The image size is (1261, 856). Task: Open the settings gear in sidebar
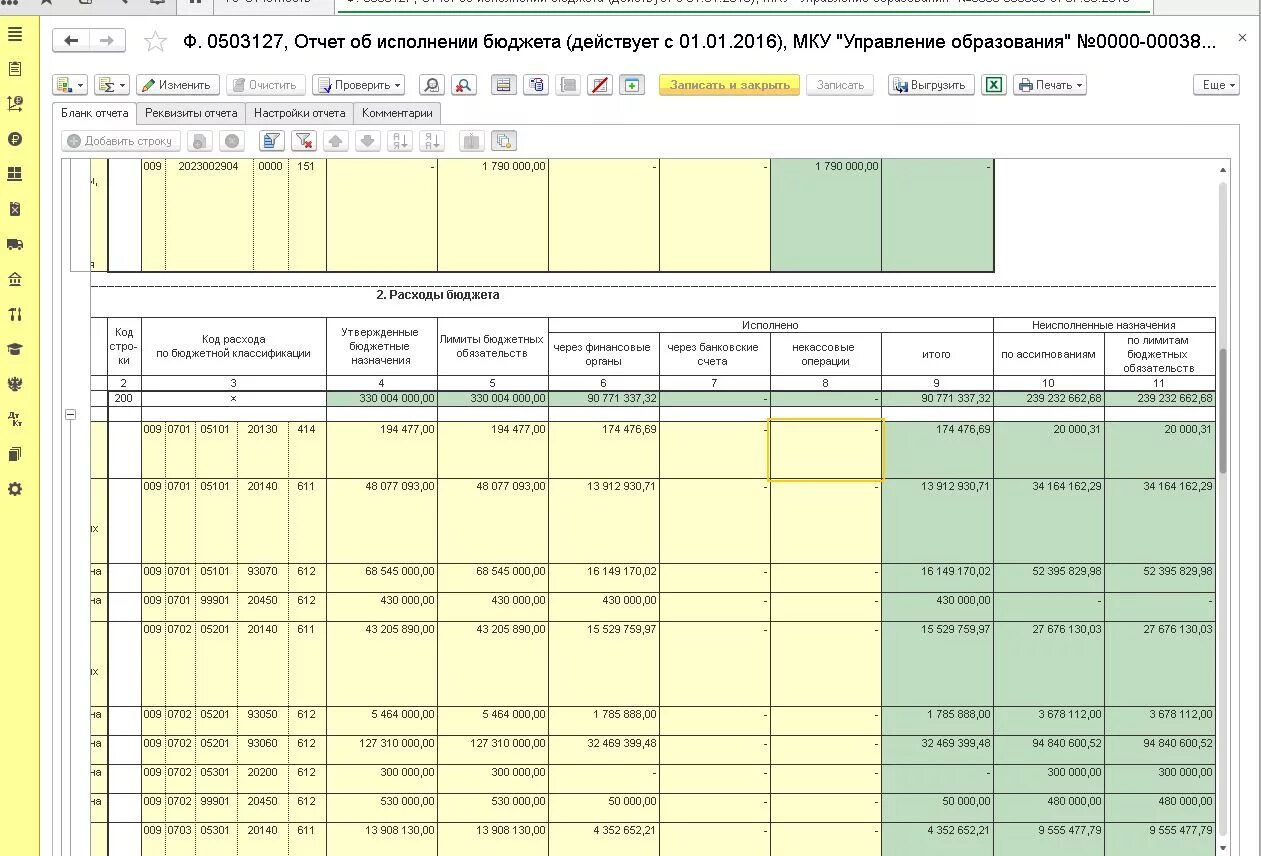point(14,489)
